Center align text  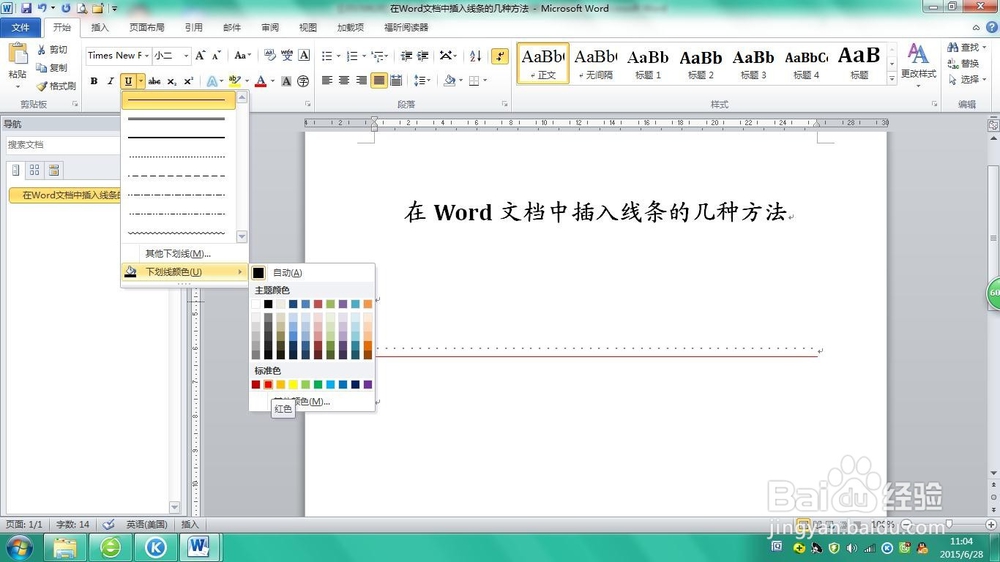pyautogui.click(x=344, y=80)
